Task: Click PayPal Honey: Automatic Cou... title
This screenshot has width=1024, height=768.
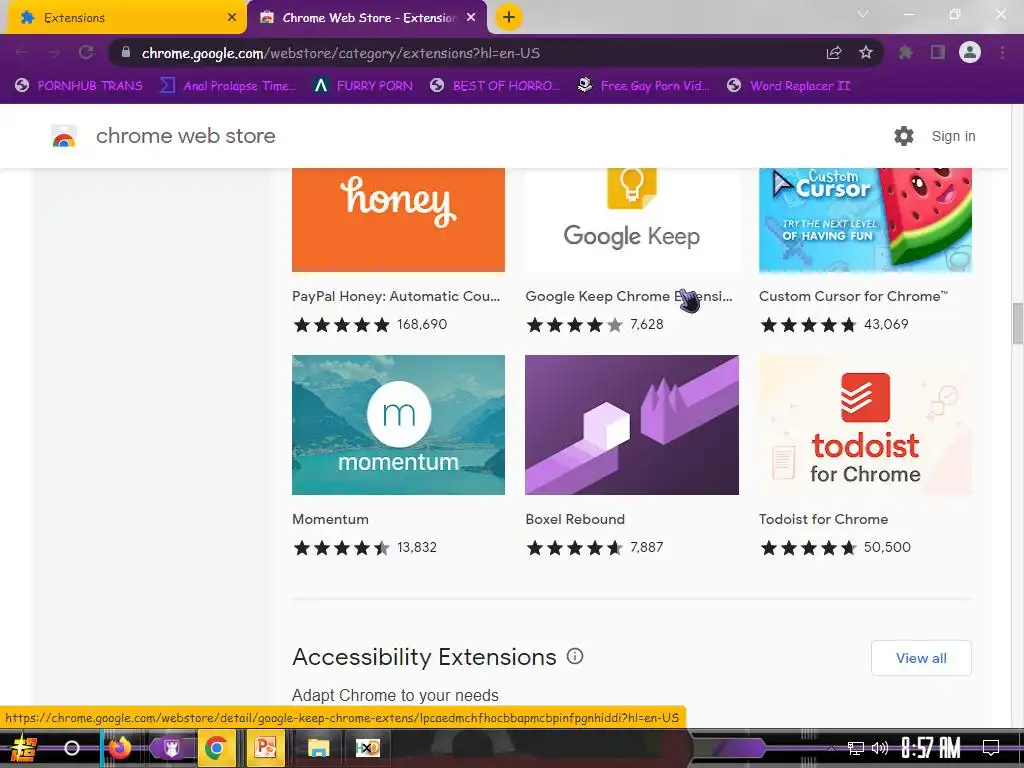Action: pos(396,296)
